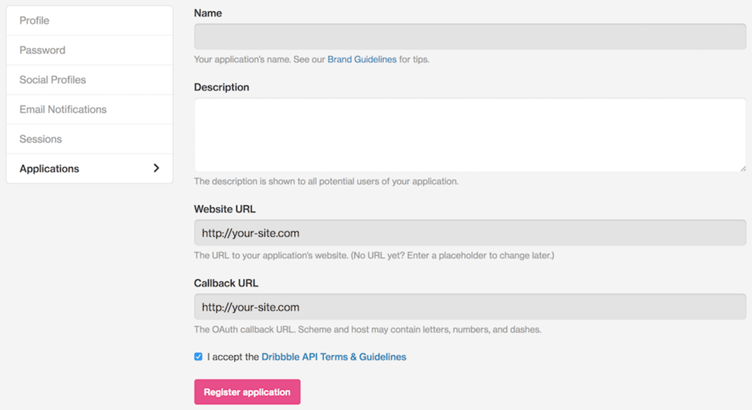Open the Sessions section

pyautogui.click(x=90, y=139)
